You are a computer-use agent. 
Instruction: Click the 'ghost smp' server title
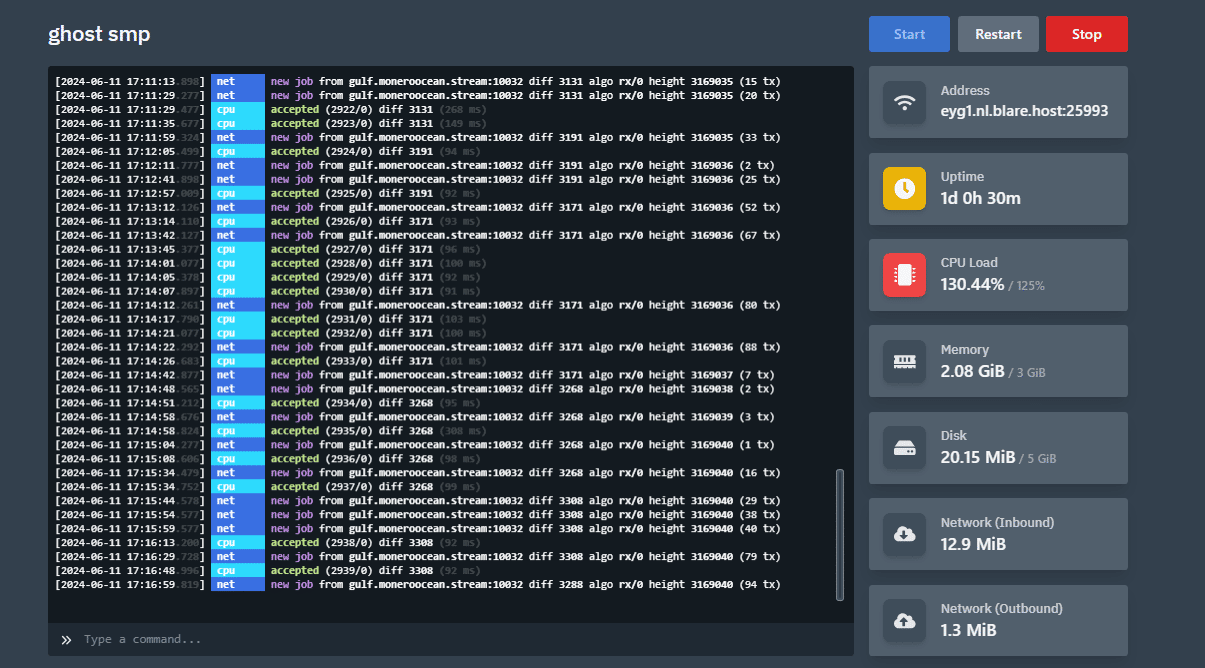click(99, 33)
